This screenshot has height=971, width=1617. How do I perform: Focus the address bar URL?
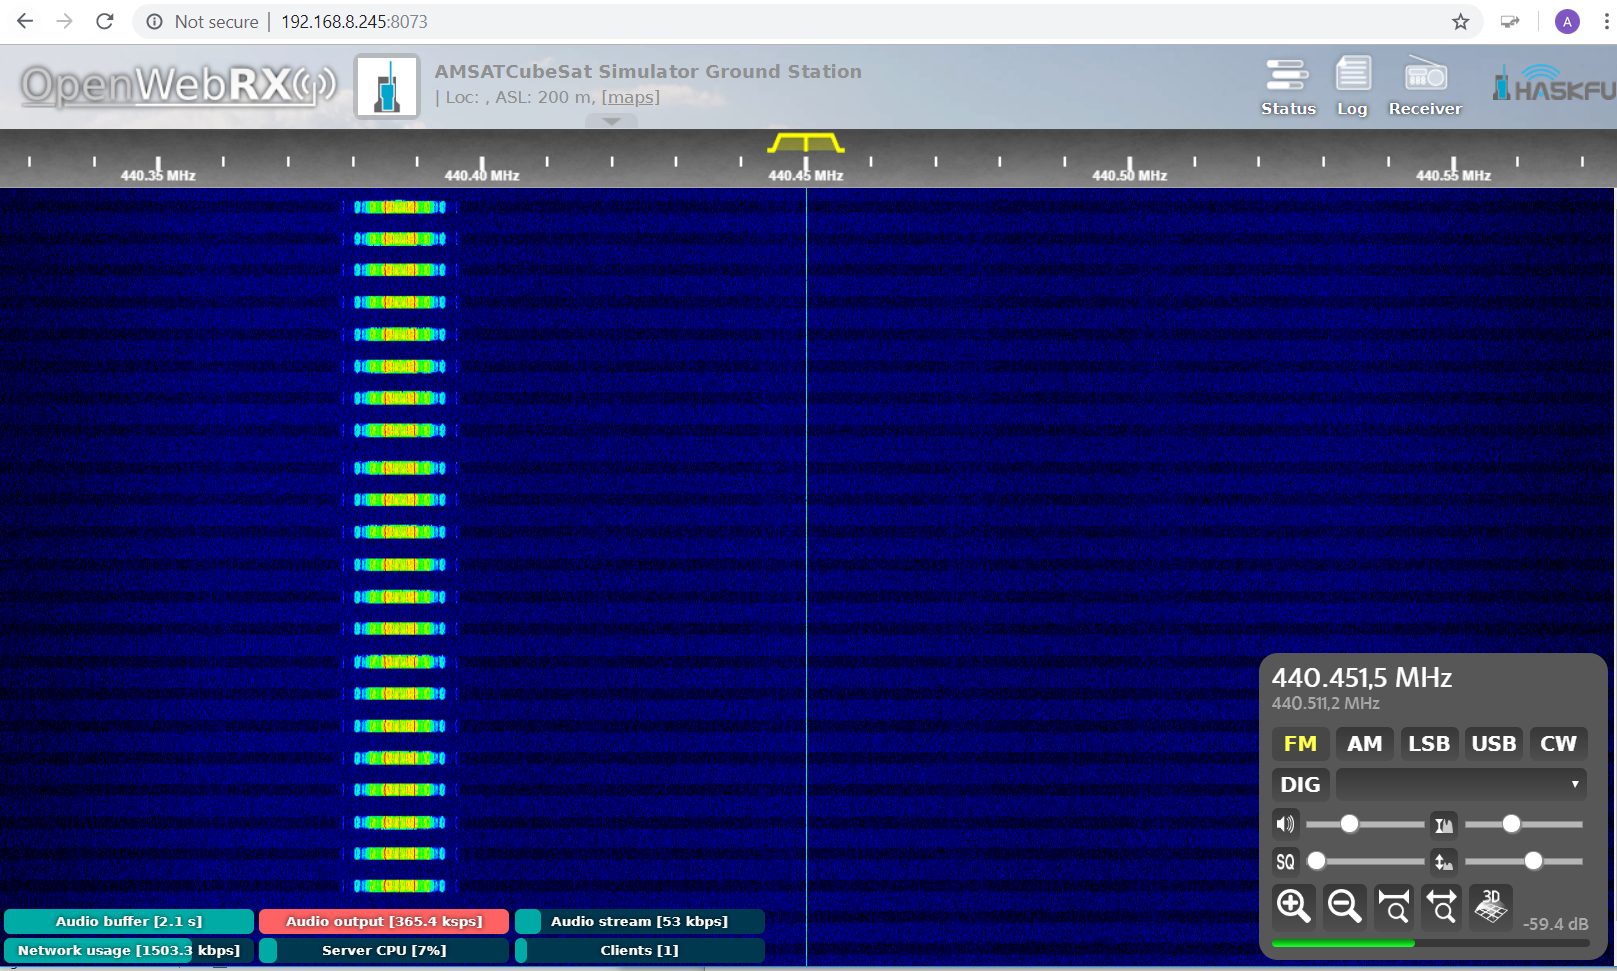354,21
